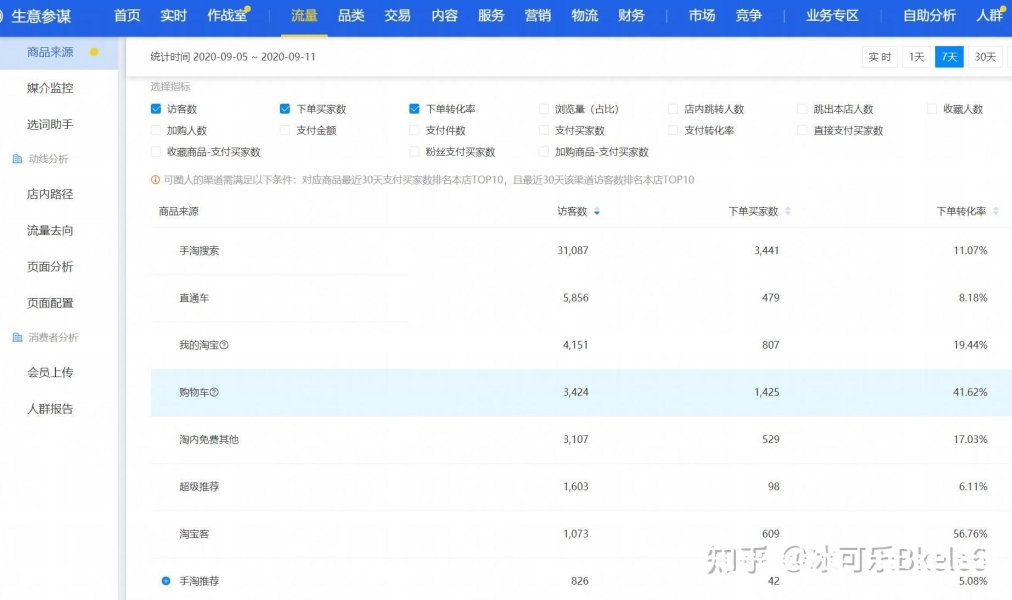Expand the 手淘推荐 row

tap(166, 581)
